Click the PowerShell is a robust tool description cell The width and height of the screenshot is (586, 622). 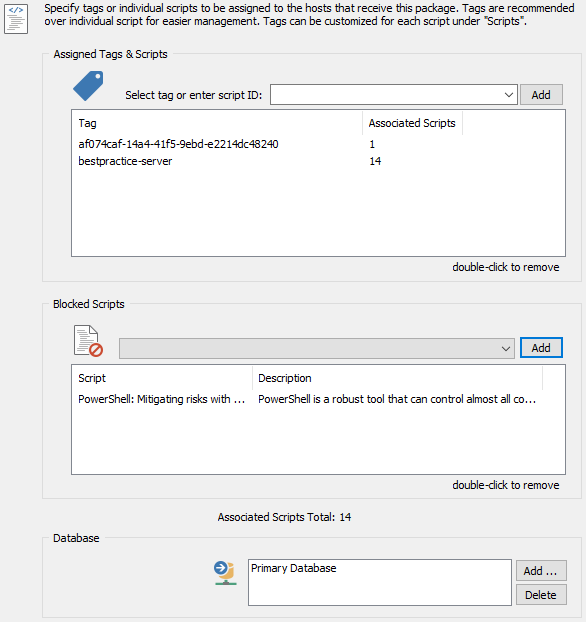pyautogui.click(x=397, y=399)
